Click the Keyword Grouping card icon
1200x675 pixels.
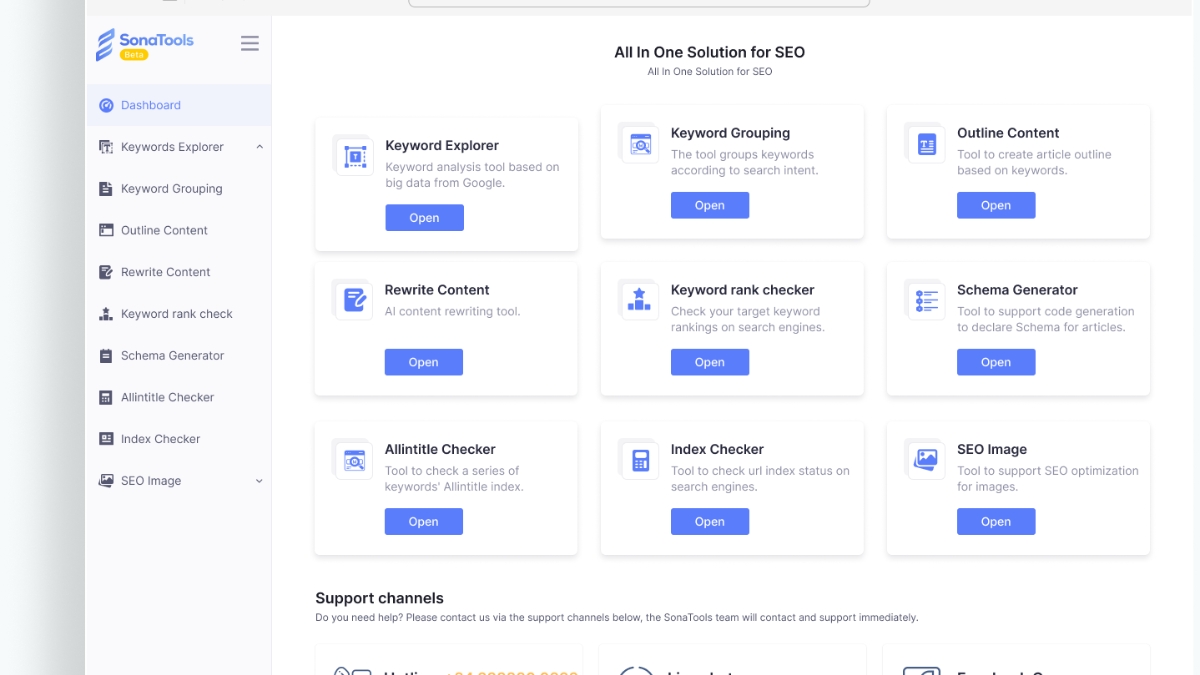640,144
